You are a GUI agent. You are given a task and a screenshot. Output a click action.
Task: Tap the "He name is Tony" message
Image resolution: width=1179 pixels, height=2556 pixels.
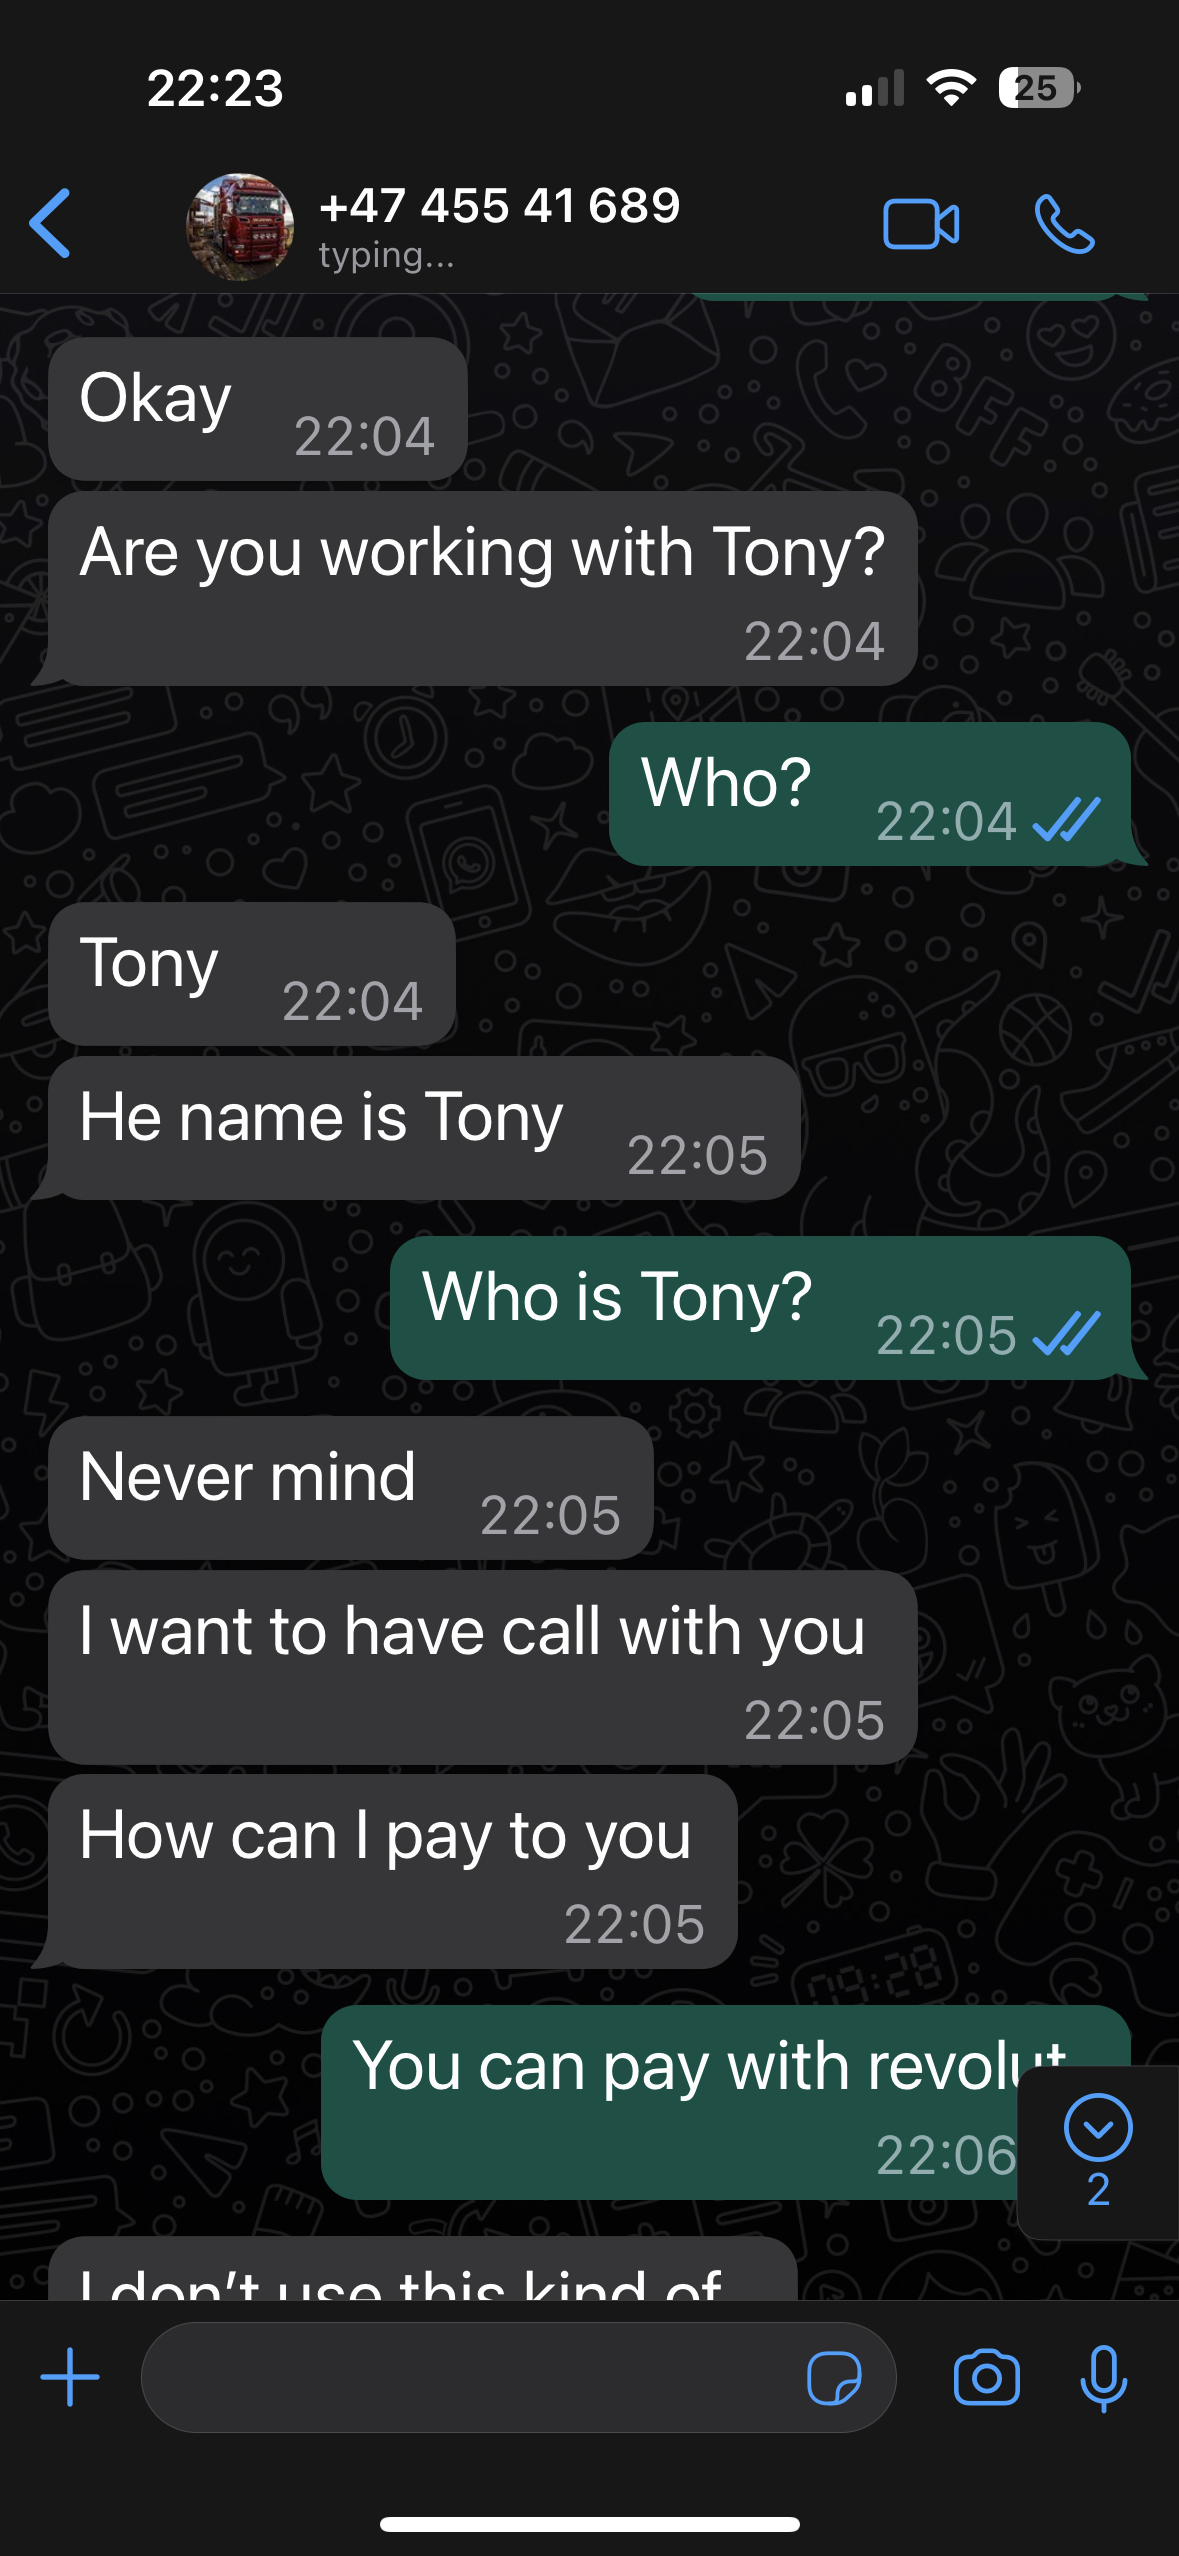coord(424,1128)
